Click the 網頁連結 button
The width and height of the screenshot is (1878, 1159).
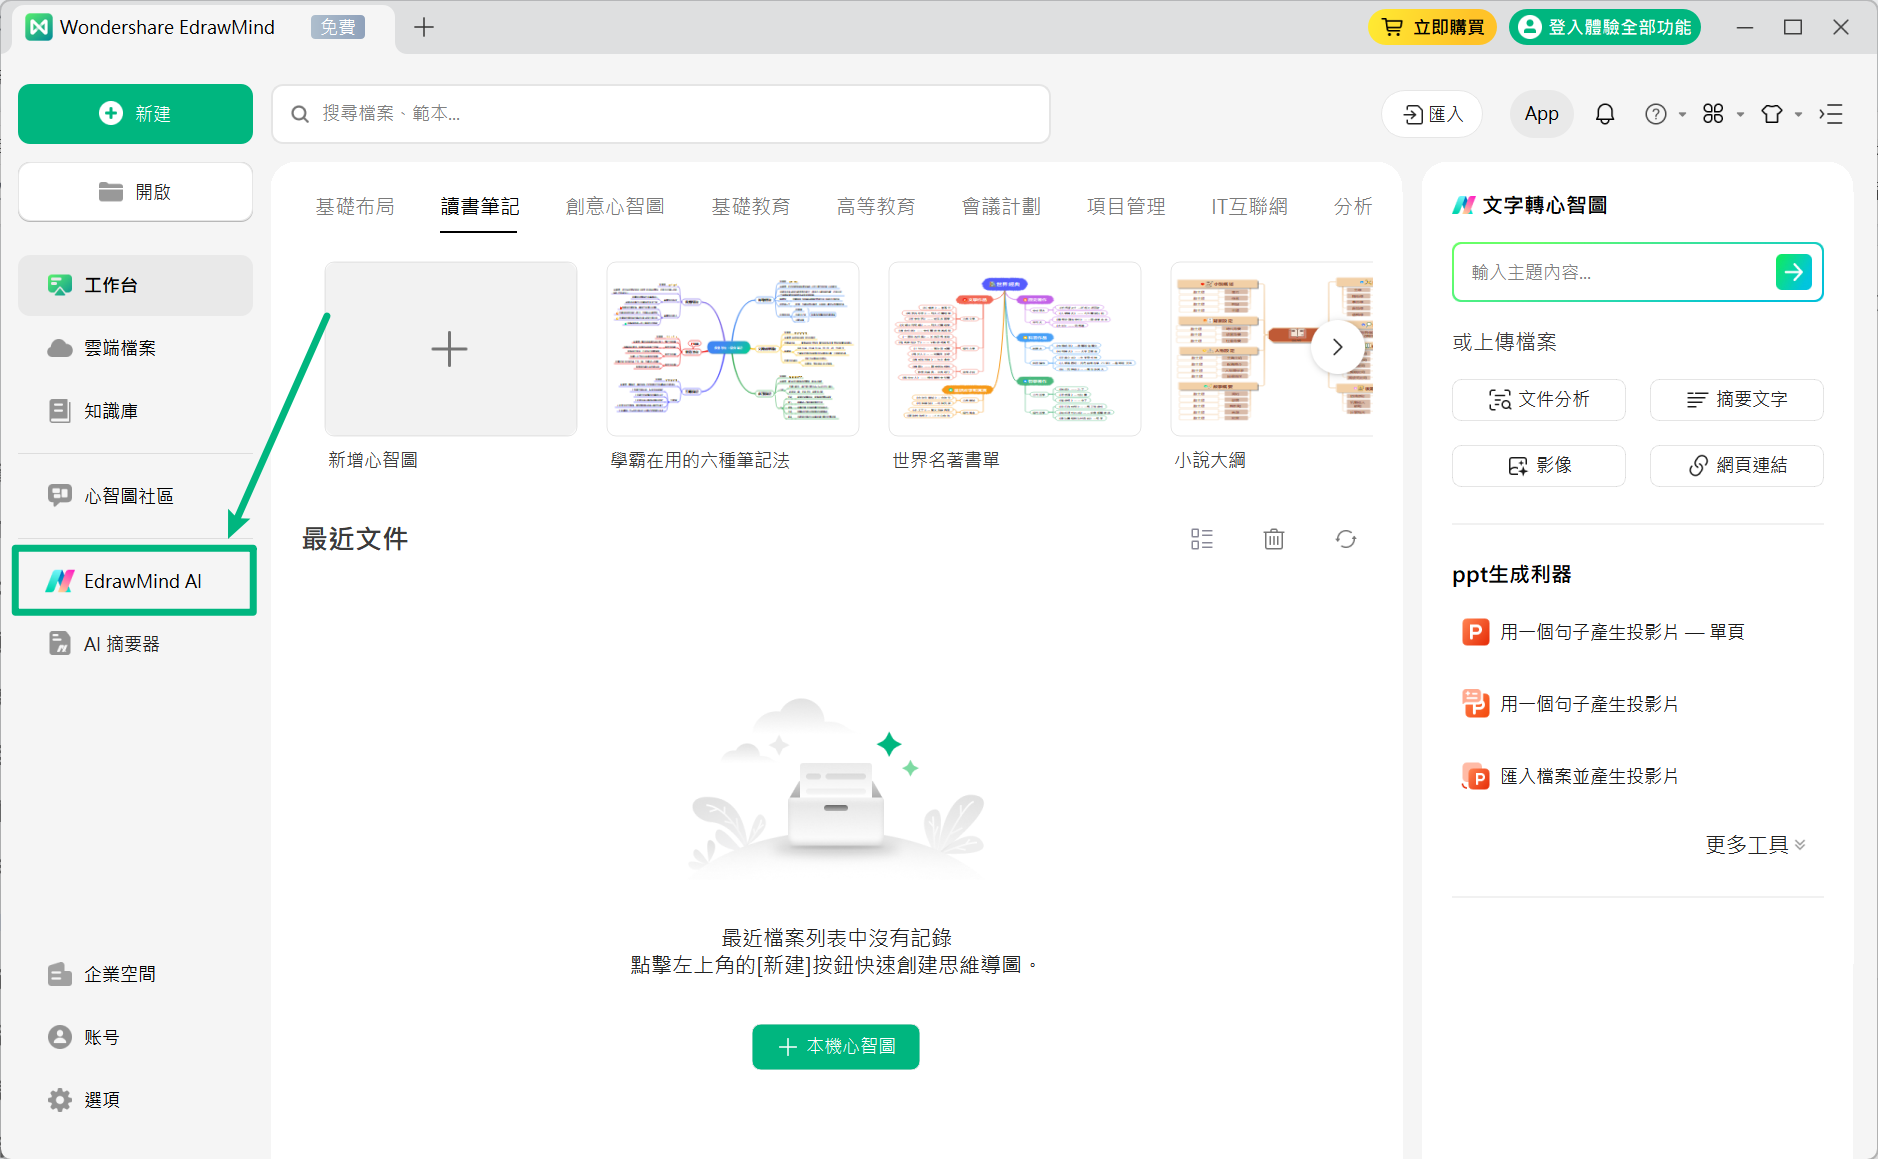click(x=1737, y=466)
